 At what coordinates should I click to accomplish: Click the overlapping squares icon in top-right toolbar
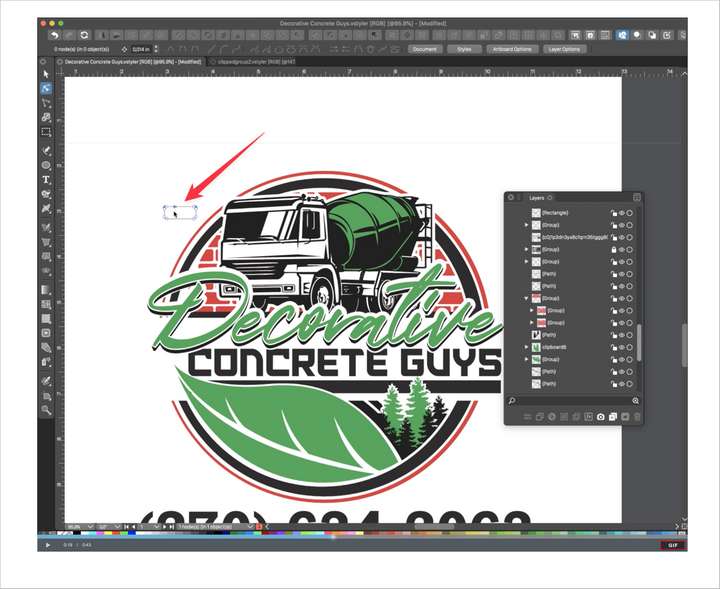pyautogui.click(x=652, y=35)
